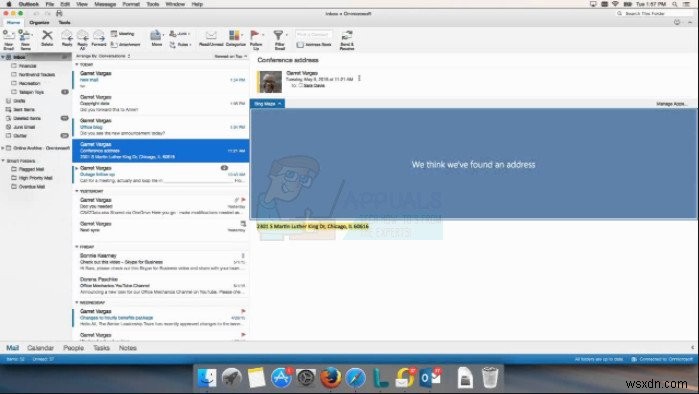Image resolution: width=699 pixels, height=394 pixels.
Task: Switch to the Organize ribbon tab
Action: point(39,22)
